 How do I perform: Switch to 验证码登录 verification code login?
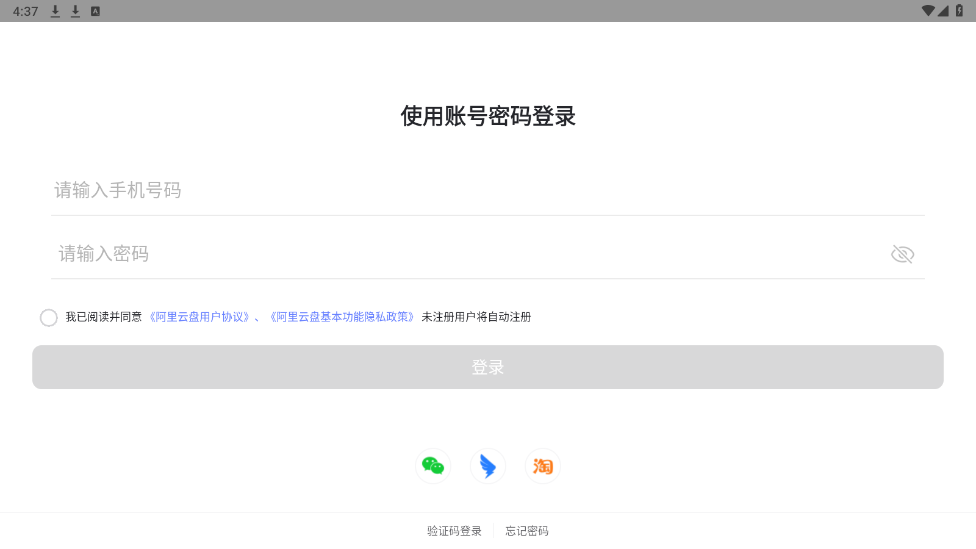coord(454,531)
